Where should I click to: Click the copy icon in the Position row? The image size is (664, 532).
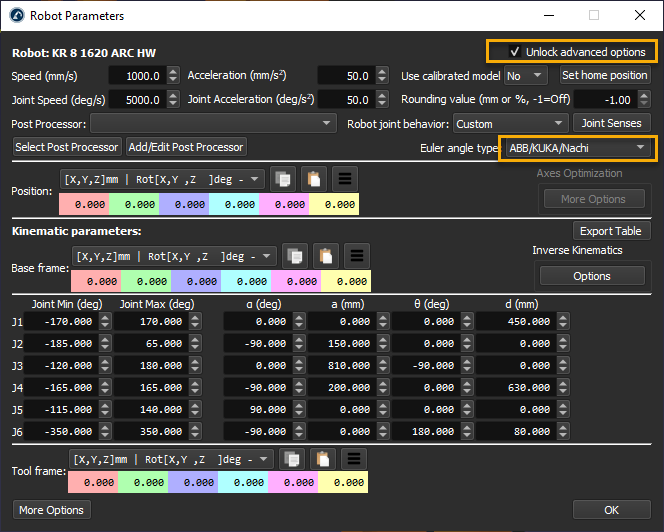pyautogui.click(x=285, y=179)
